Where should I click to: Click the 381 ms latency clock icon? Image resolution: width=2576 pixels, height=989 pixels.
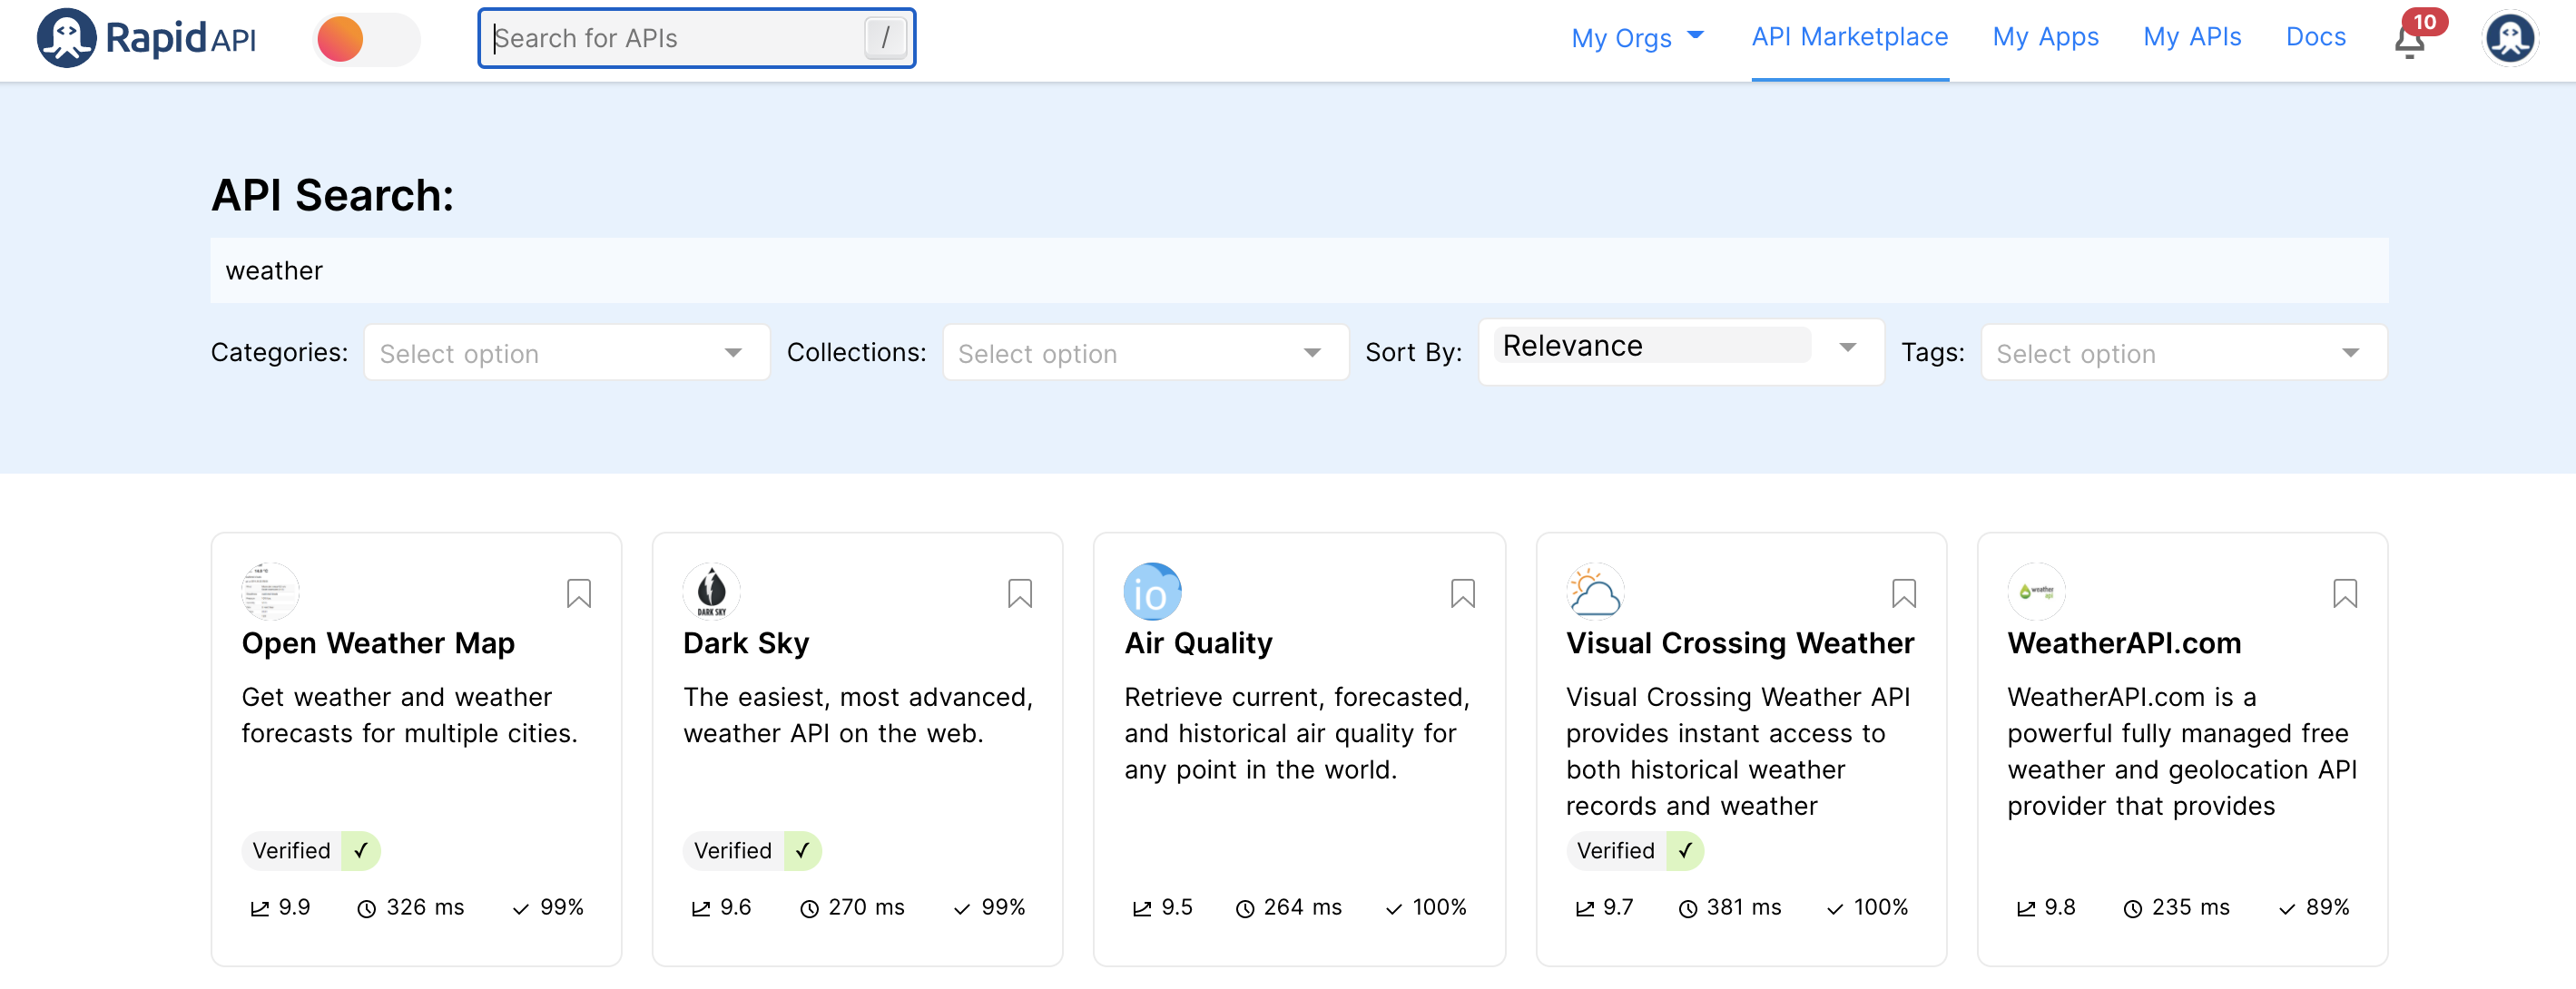(1688, 908)
